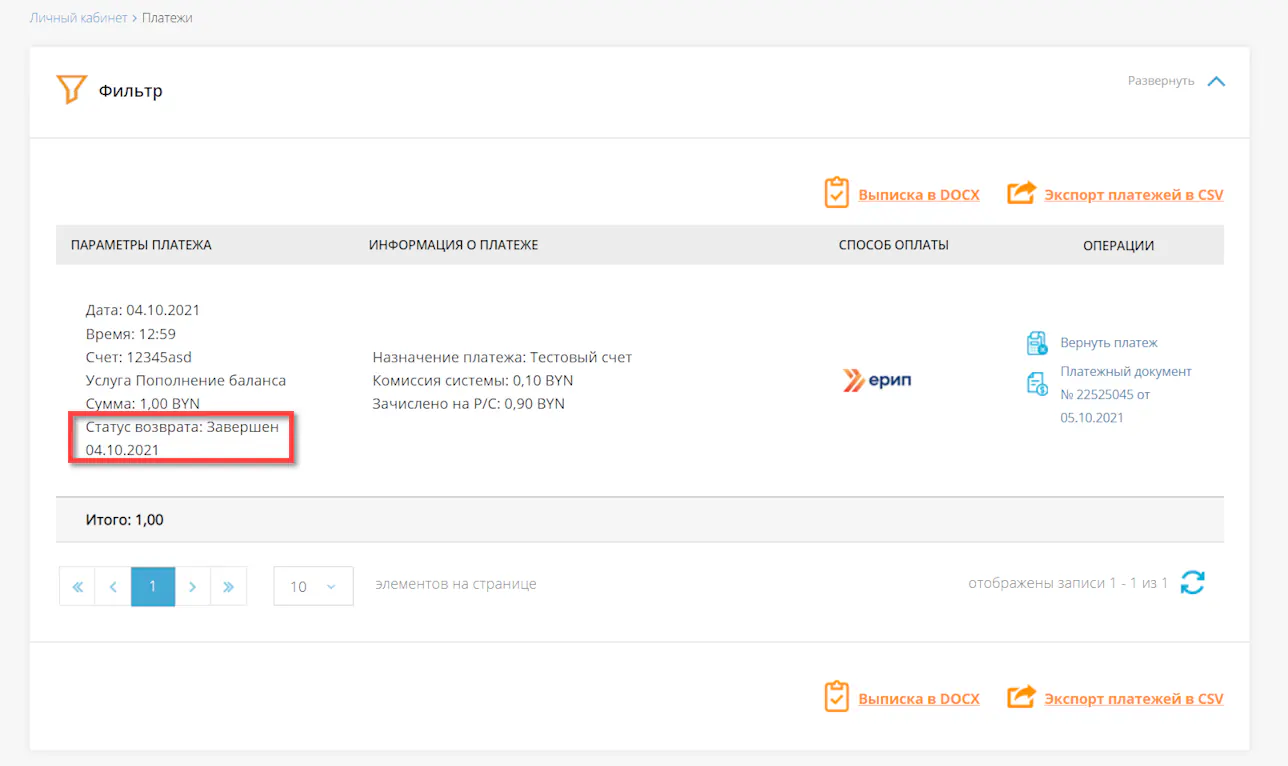Image resolution: width=1288 pixels, height=766 pixels.
Task: Click the "Развернуть" label
Action: pyautogui.click(x=1160, y=81)
